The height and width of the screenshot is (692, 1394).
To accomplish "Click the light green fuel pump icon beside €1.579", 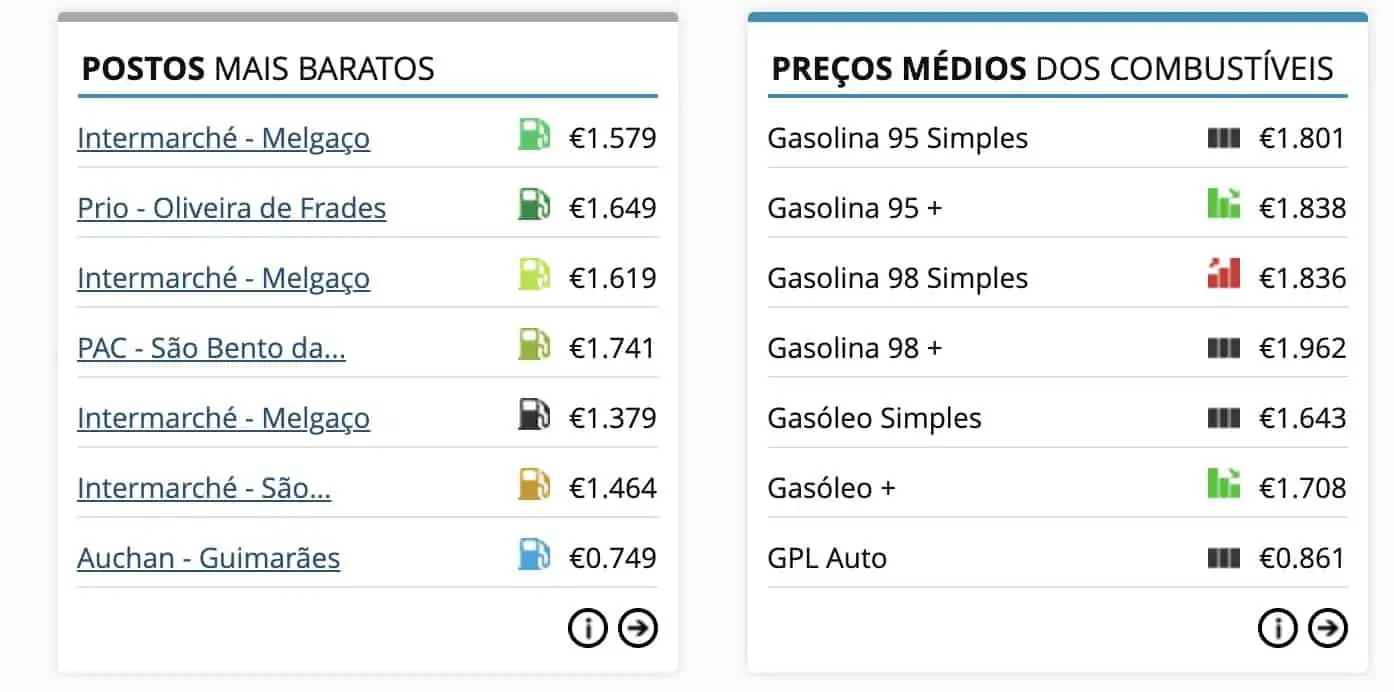I will click(x=534, y=135).
